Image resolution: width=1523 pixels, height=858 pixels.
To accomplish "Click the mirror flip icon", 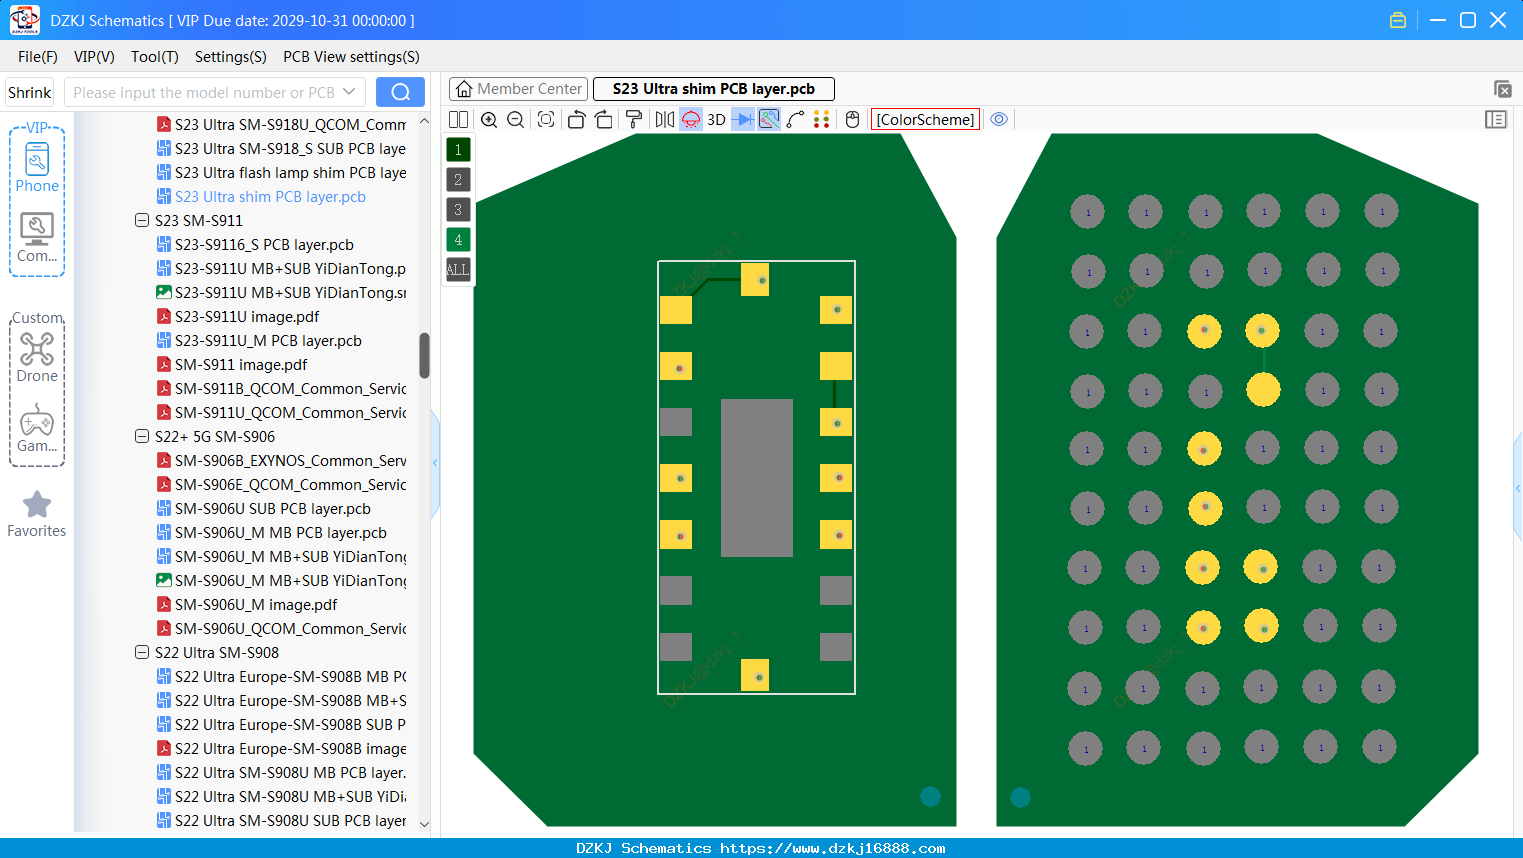I will click(x=664, y=120).
